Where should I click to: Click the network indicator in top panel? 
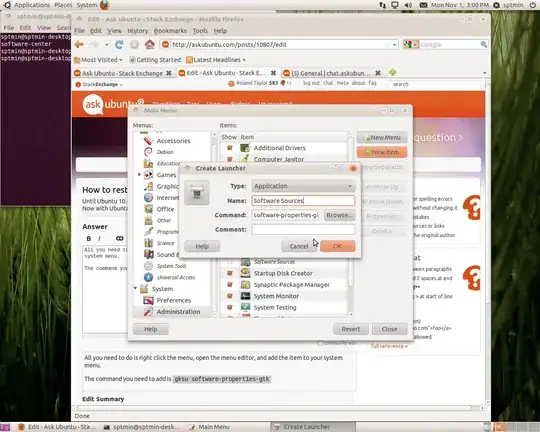[x=382, y=5]
